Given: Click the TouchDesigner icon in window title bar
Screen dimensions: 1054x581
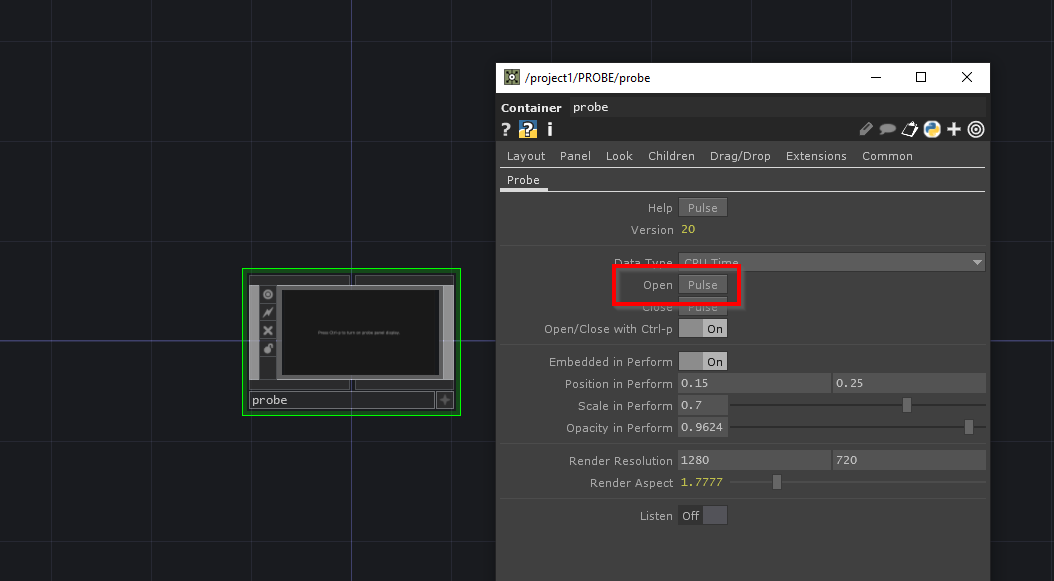Looking at the screenshot, I should pyautogui.click(x=512, y=77).
